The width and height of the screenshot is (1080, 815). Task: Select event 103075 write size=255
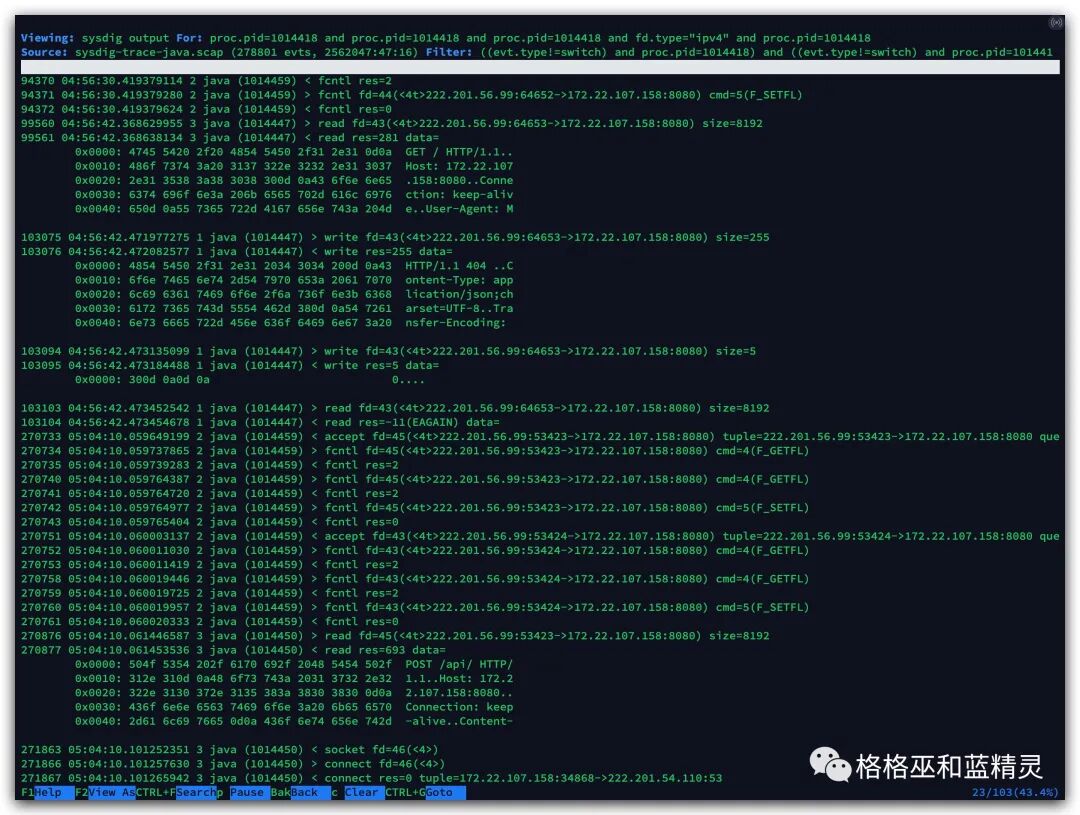tap(395, 237)
